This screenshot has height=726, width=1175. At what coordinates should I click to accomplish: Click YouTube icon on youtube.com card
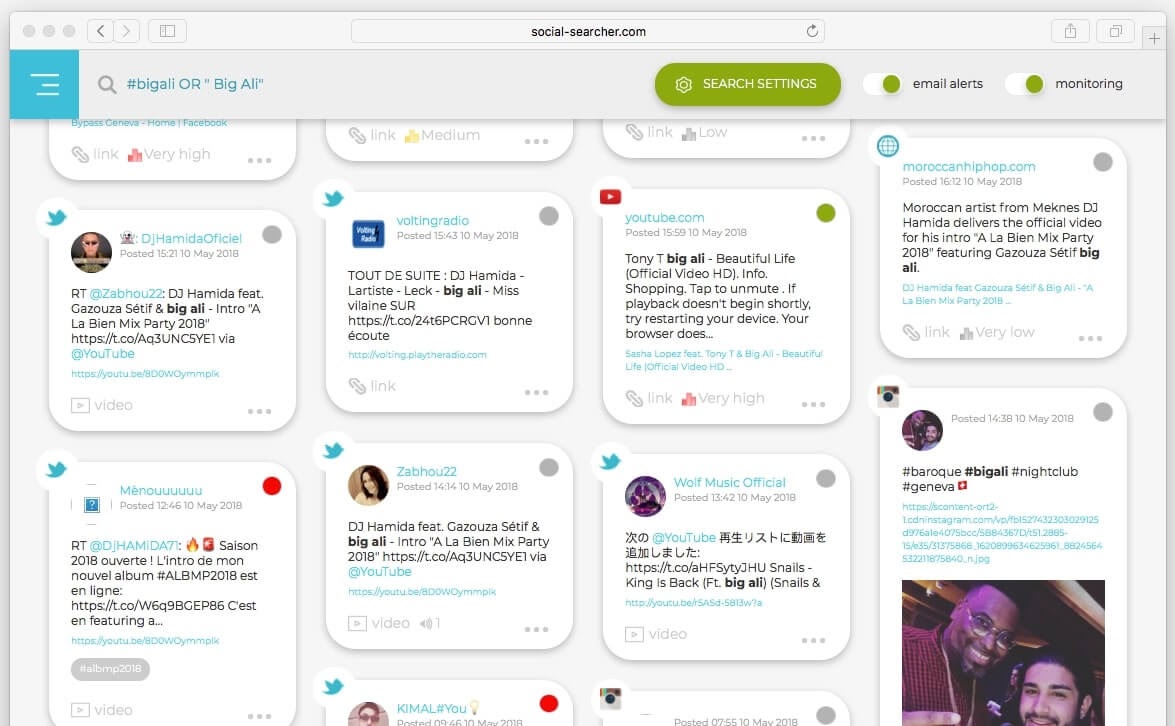(610, 196)
